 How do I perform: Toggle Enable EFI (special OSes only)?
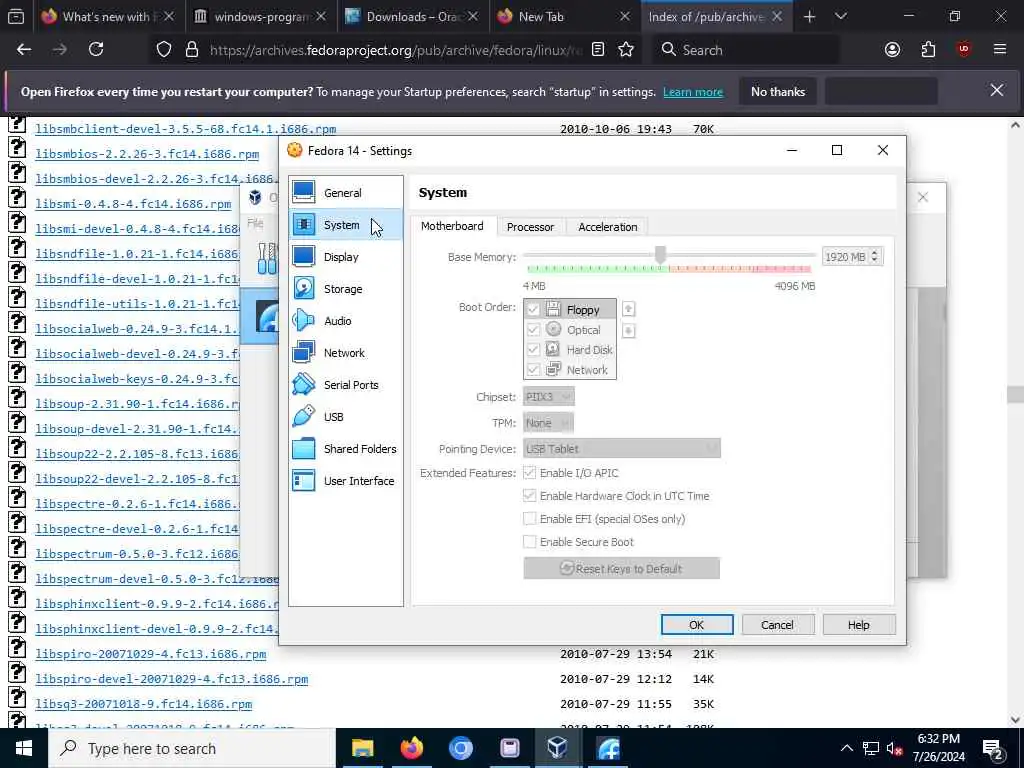coord(530,519)
